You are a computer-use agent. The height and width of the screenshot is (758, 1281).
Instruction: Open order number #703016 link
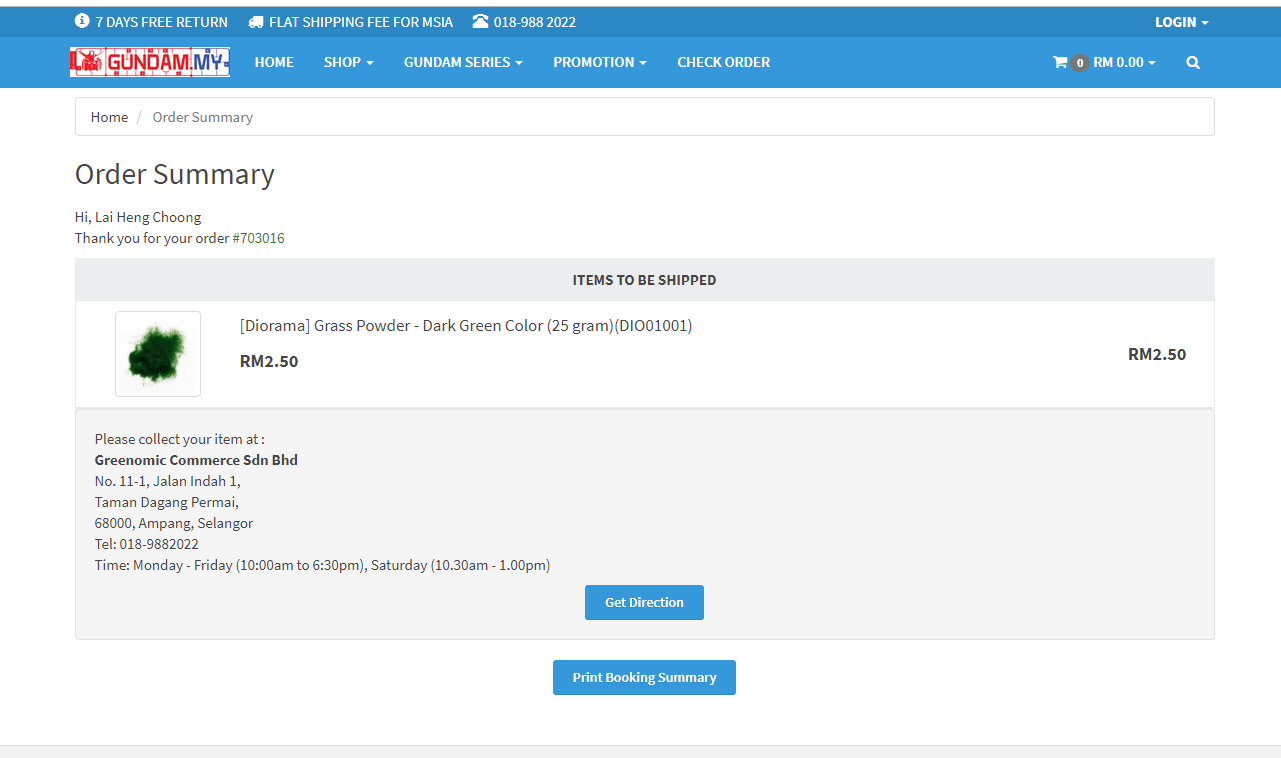click(258, 238)
